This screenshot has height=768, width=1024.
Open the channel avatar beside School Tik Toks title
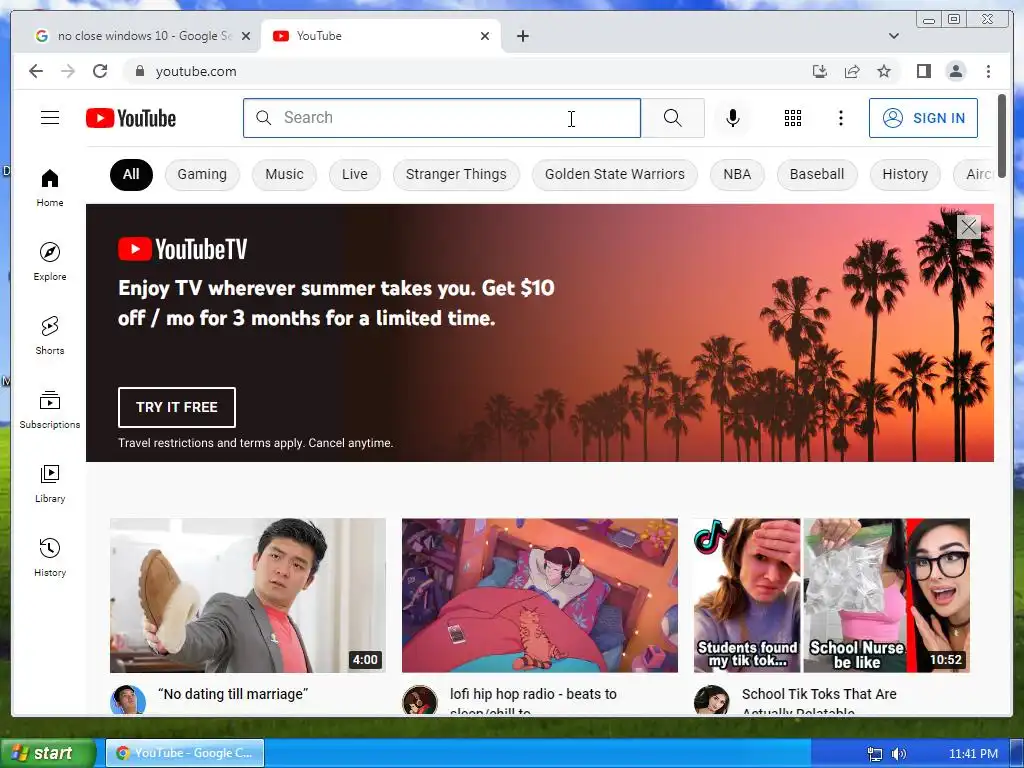[x=711, y=700]
